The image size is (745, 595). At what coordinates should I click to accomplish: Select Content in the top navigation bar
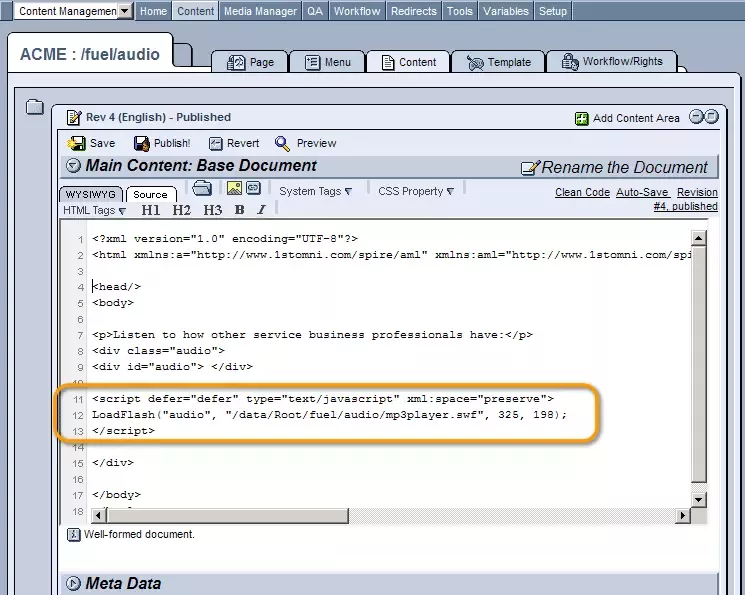tap(195, 11)
